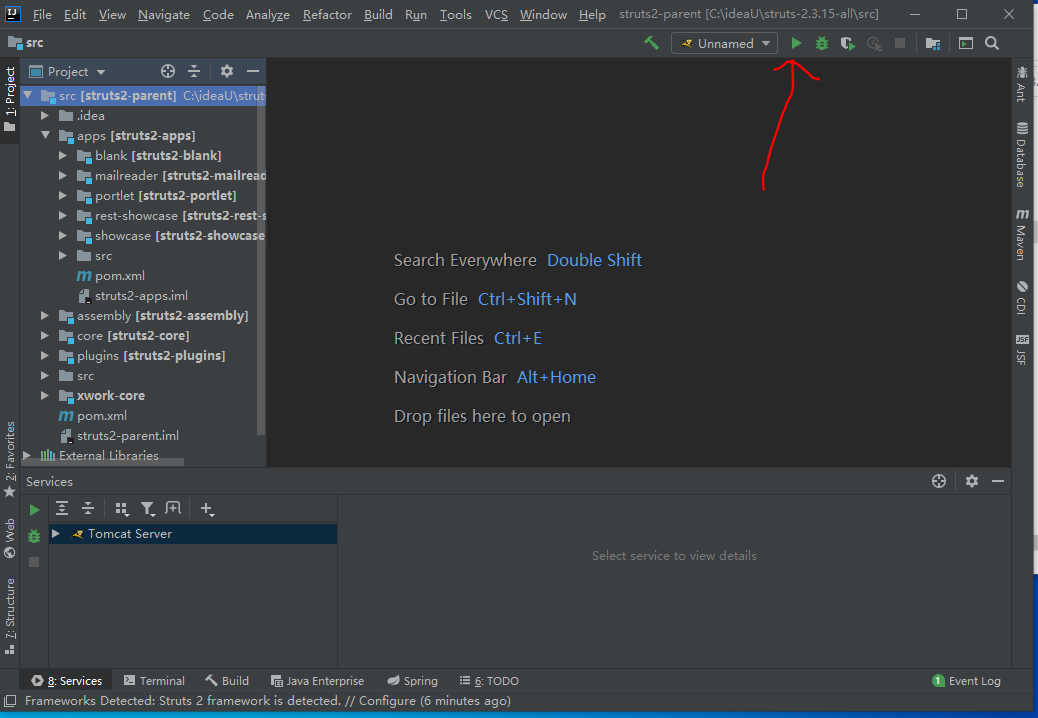The width and height of the screenshot is (1038, 718).
Task: Open the Navigate menu
Action: (x=164, y=15)
